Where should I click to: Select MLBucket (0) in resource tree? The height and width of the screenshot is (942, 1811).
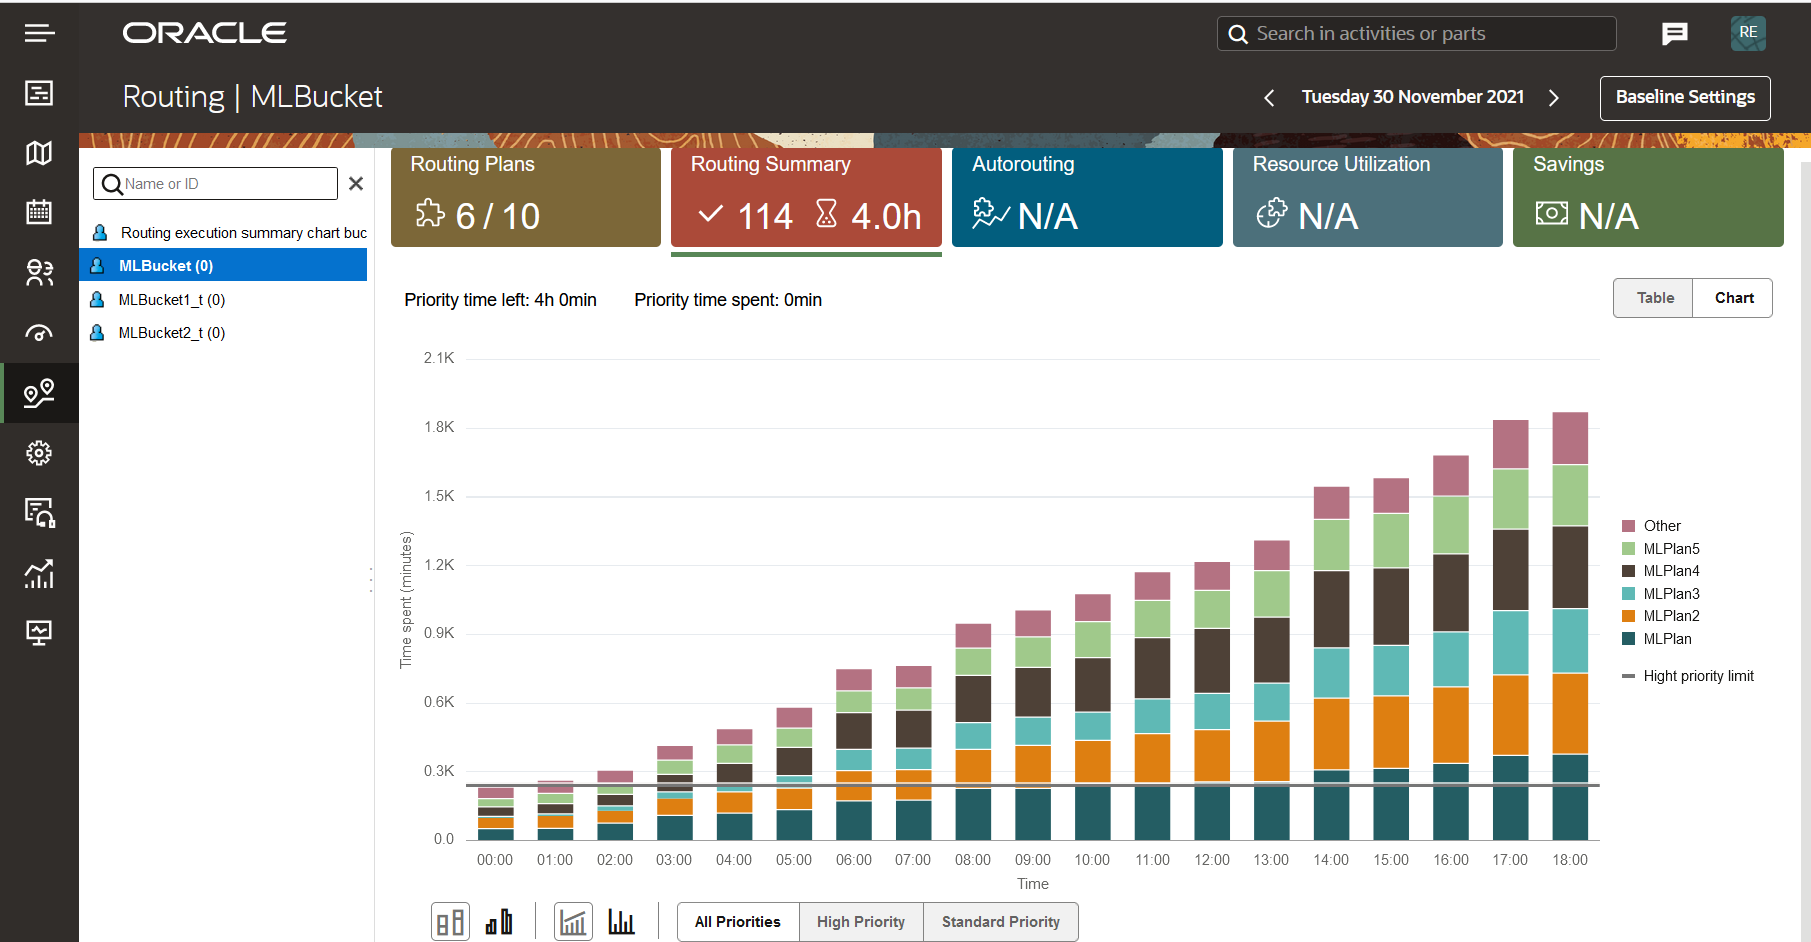click(223, 265)
